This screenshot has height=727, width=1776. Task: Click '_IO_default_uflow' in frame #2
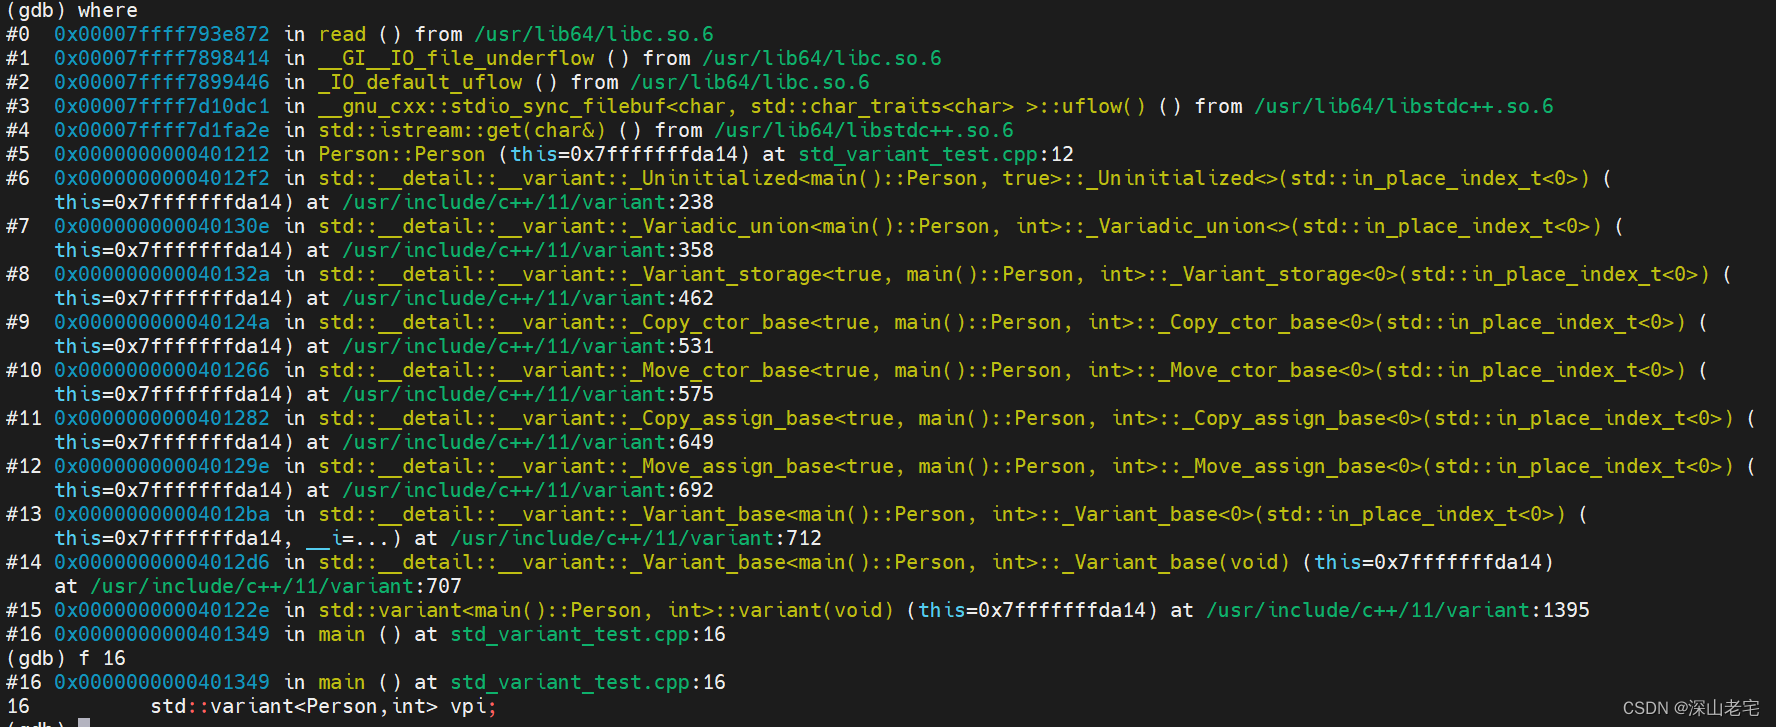(420, 82)
